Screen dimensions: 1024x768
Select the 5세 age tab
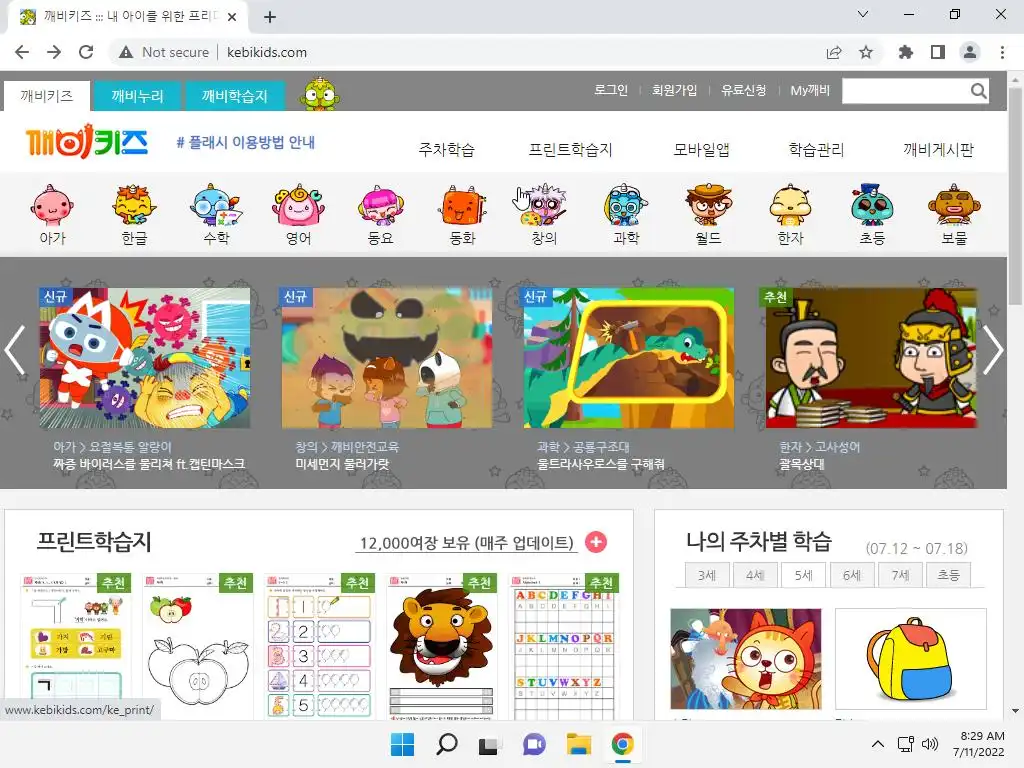[x=804, y=575]
